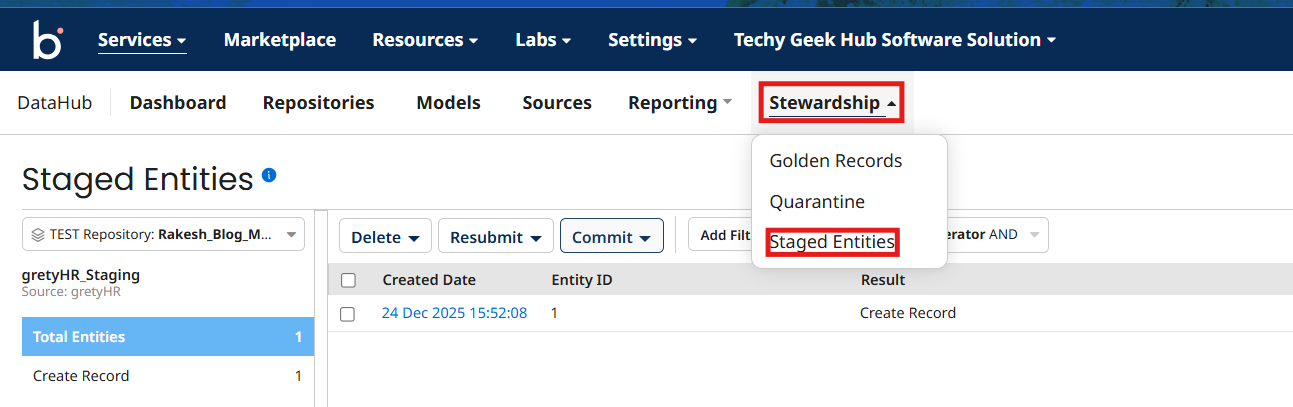Open the Labs dropdown
The image size is (1293, 407).
click(543, 40)
